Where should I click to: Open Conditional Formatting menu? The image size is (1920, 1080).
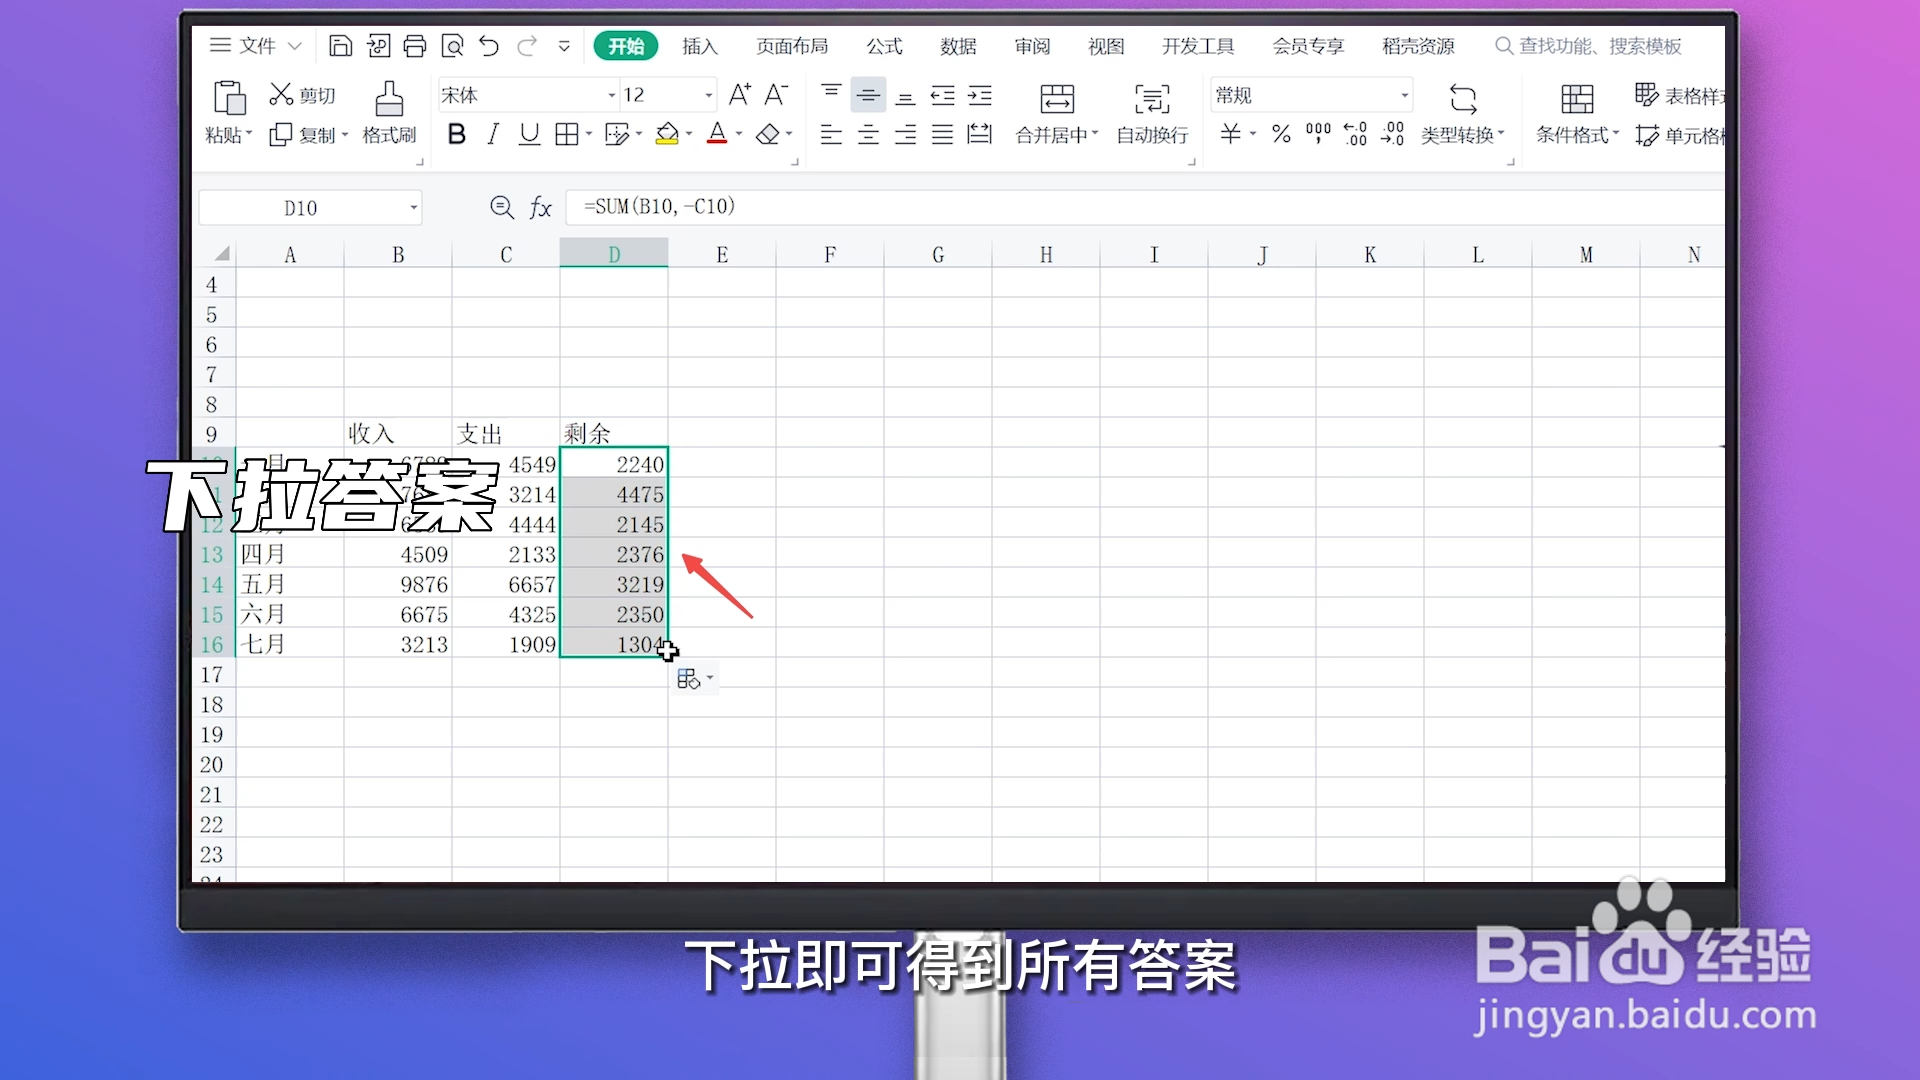coord(1577,114)
